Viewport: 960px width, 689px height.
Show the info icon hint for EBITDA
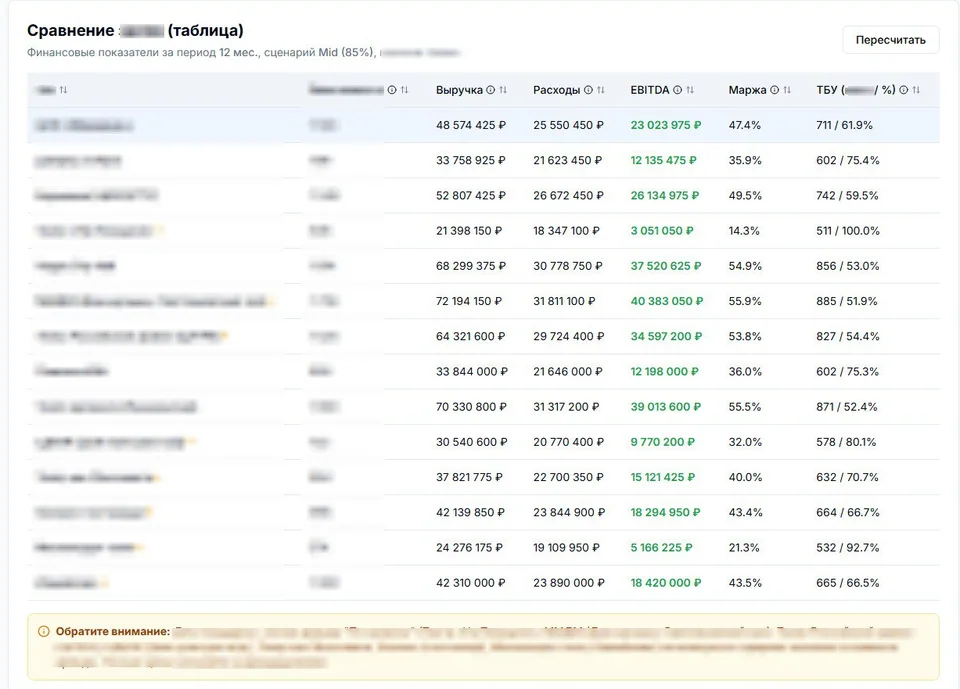678,90
